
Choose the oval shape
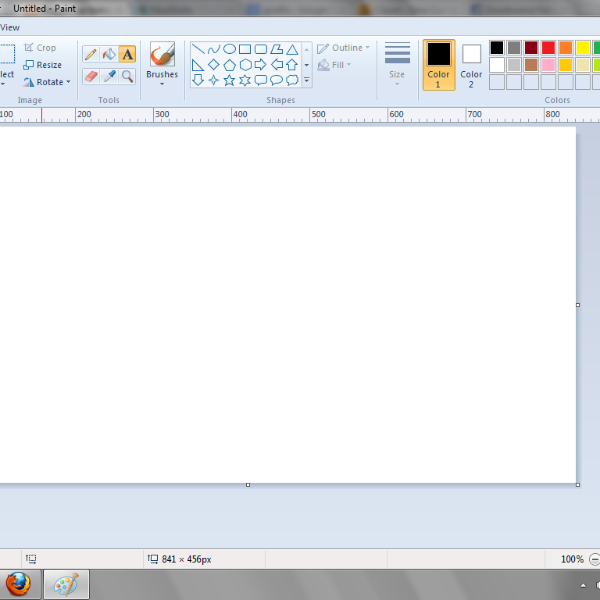coord(229,49)
